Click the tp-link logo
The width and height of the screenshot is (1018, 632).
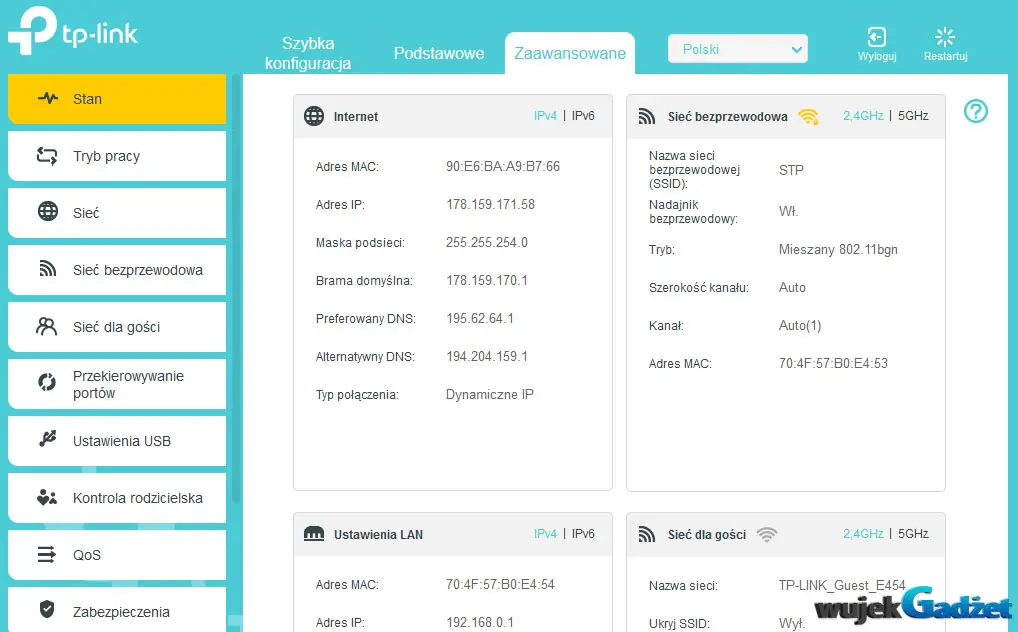click(x=73, y=31)
